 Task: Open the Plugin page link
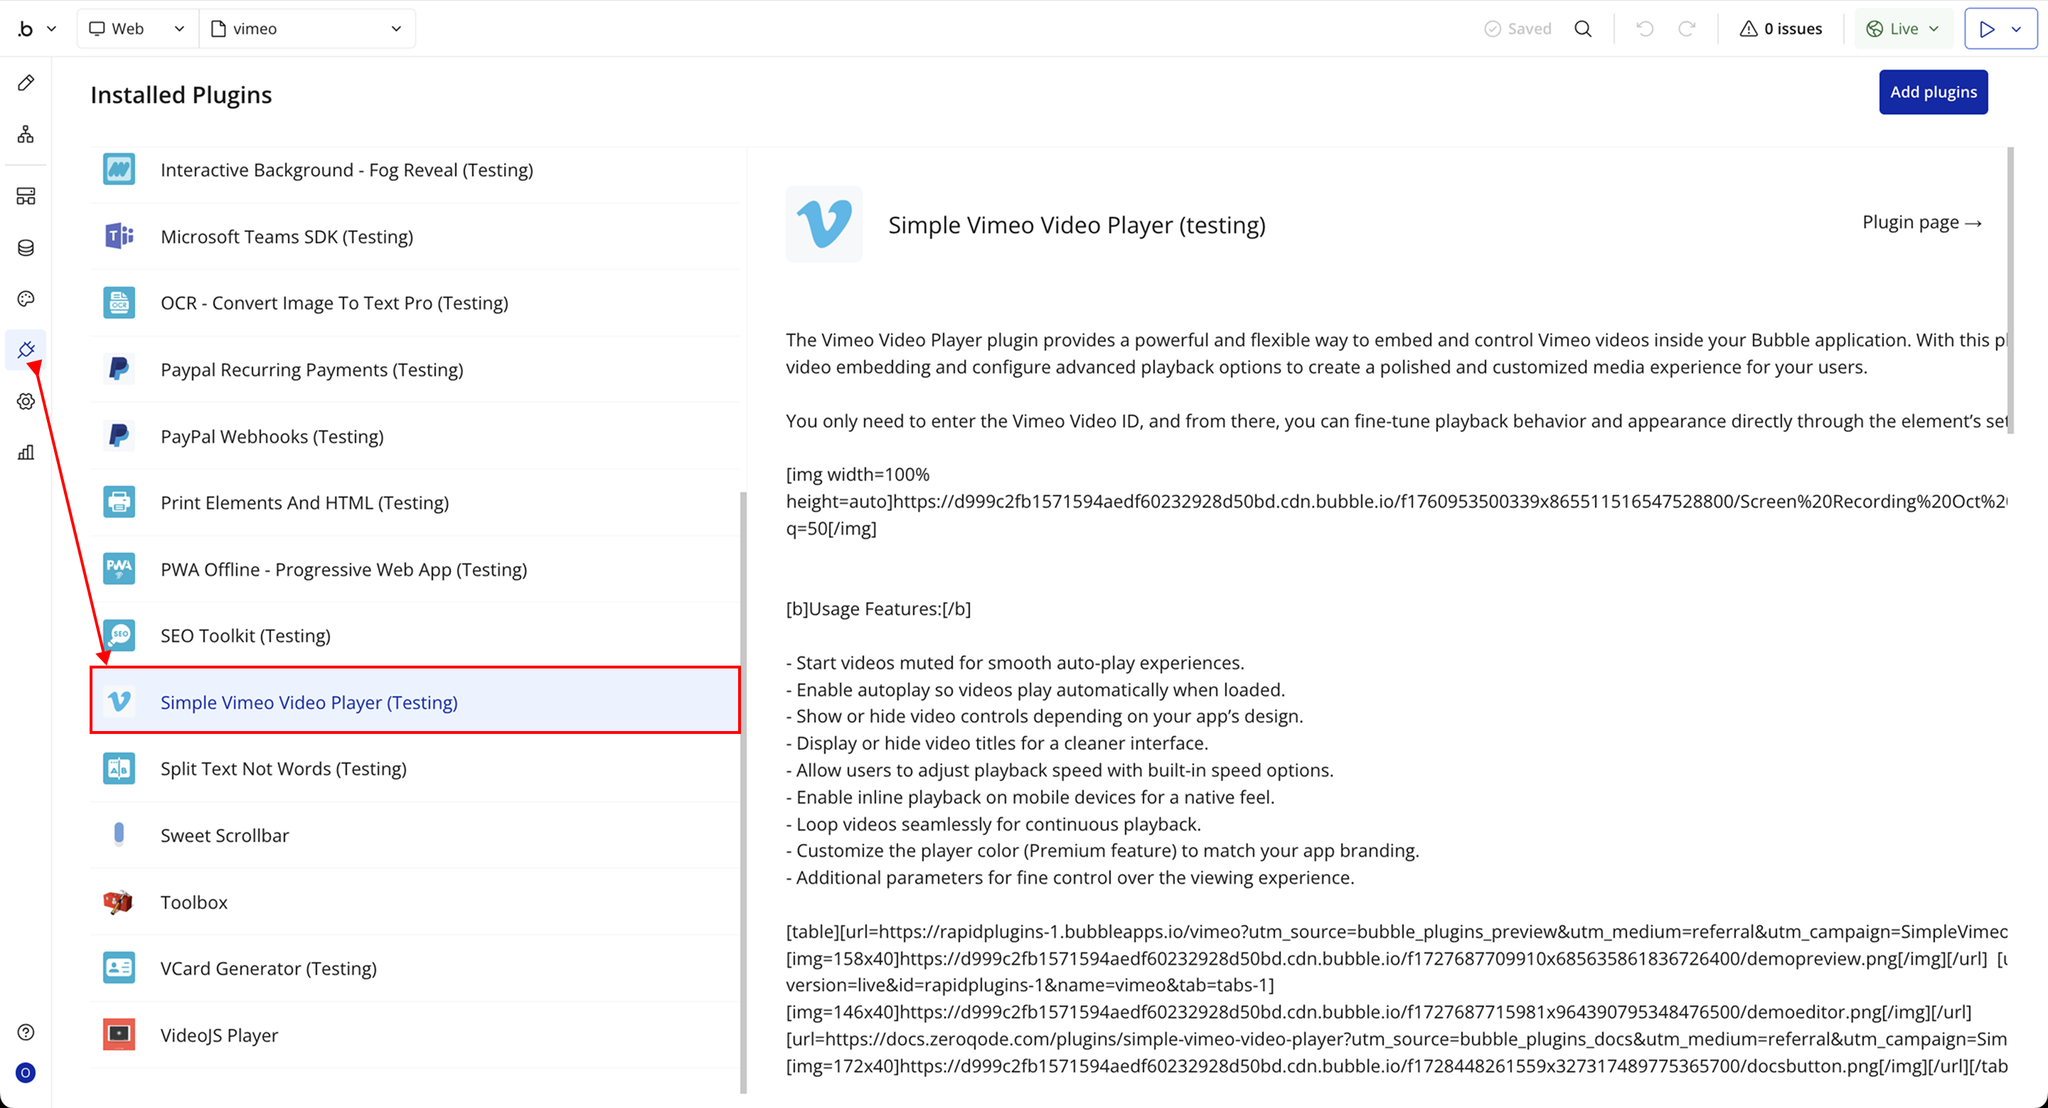coord(1921,222)
